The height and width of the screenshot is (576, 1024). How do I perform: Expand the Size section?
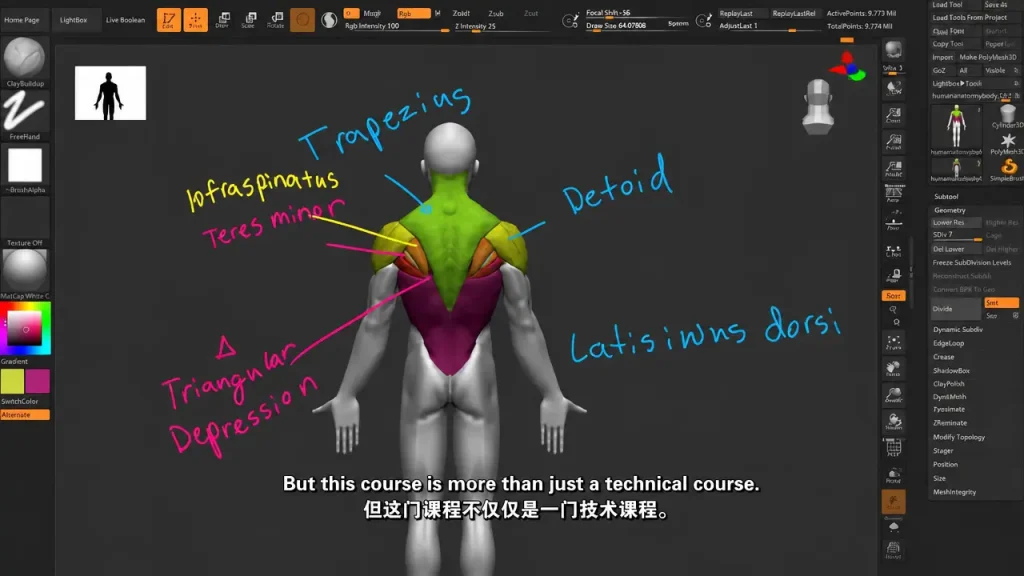940,479
